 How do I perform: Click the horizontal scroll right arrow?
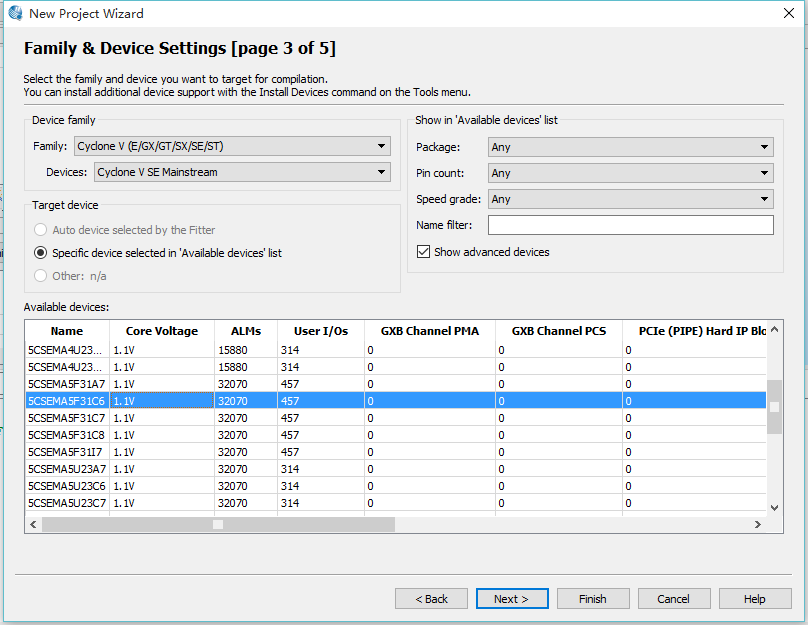point(758,525)
